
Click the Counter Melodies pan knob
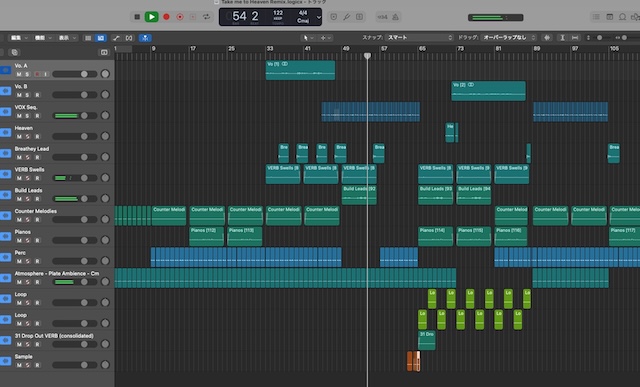click(105, 219)
